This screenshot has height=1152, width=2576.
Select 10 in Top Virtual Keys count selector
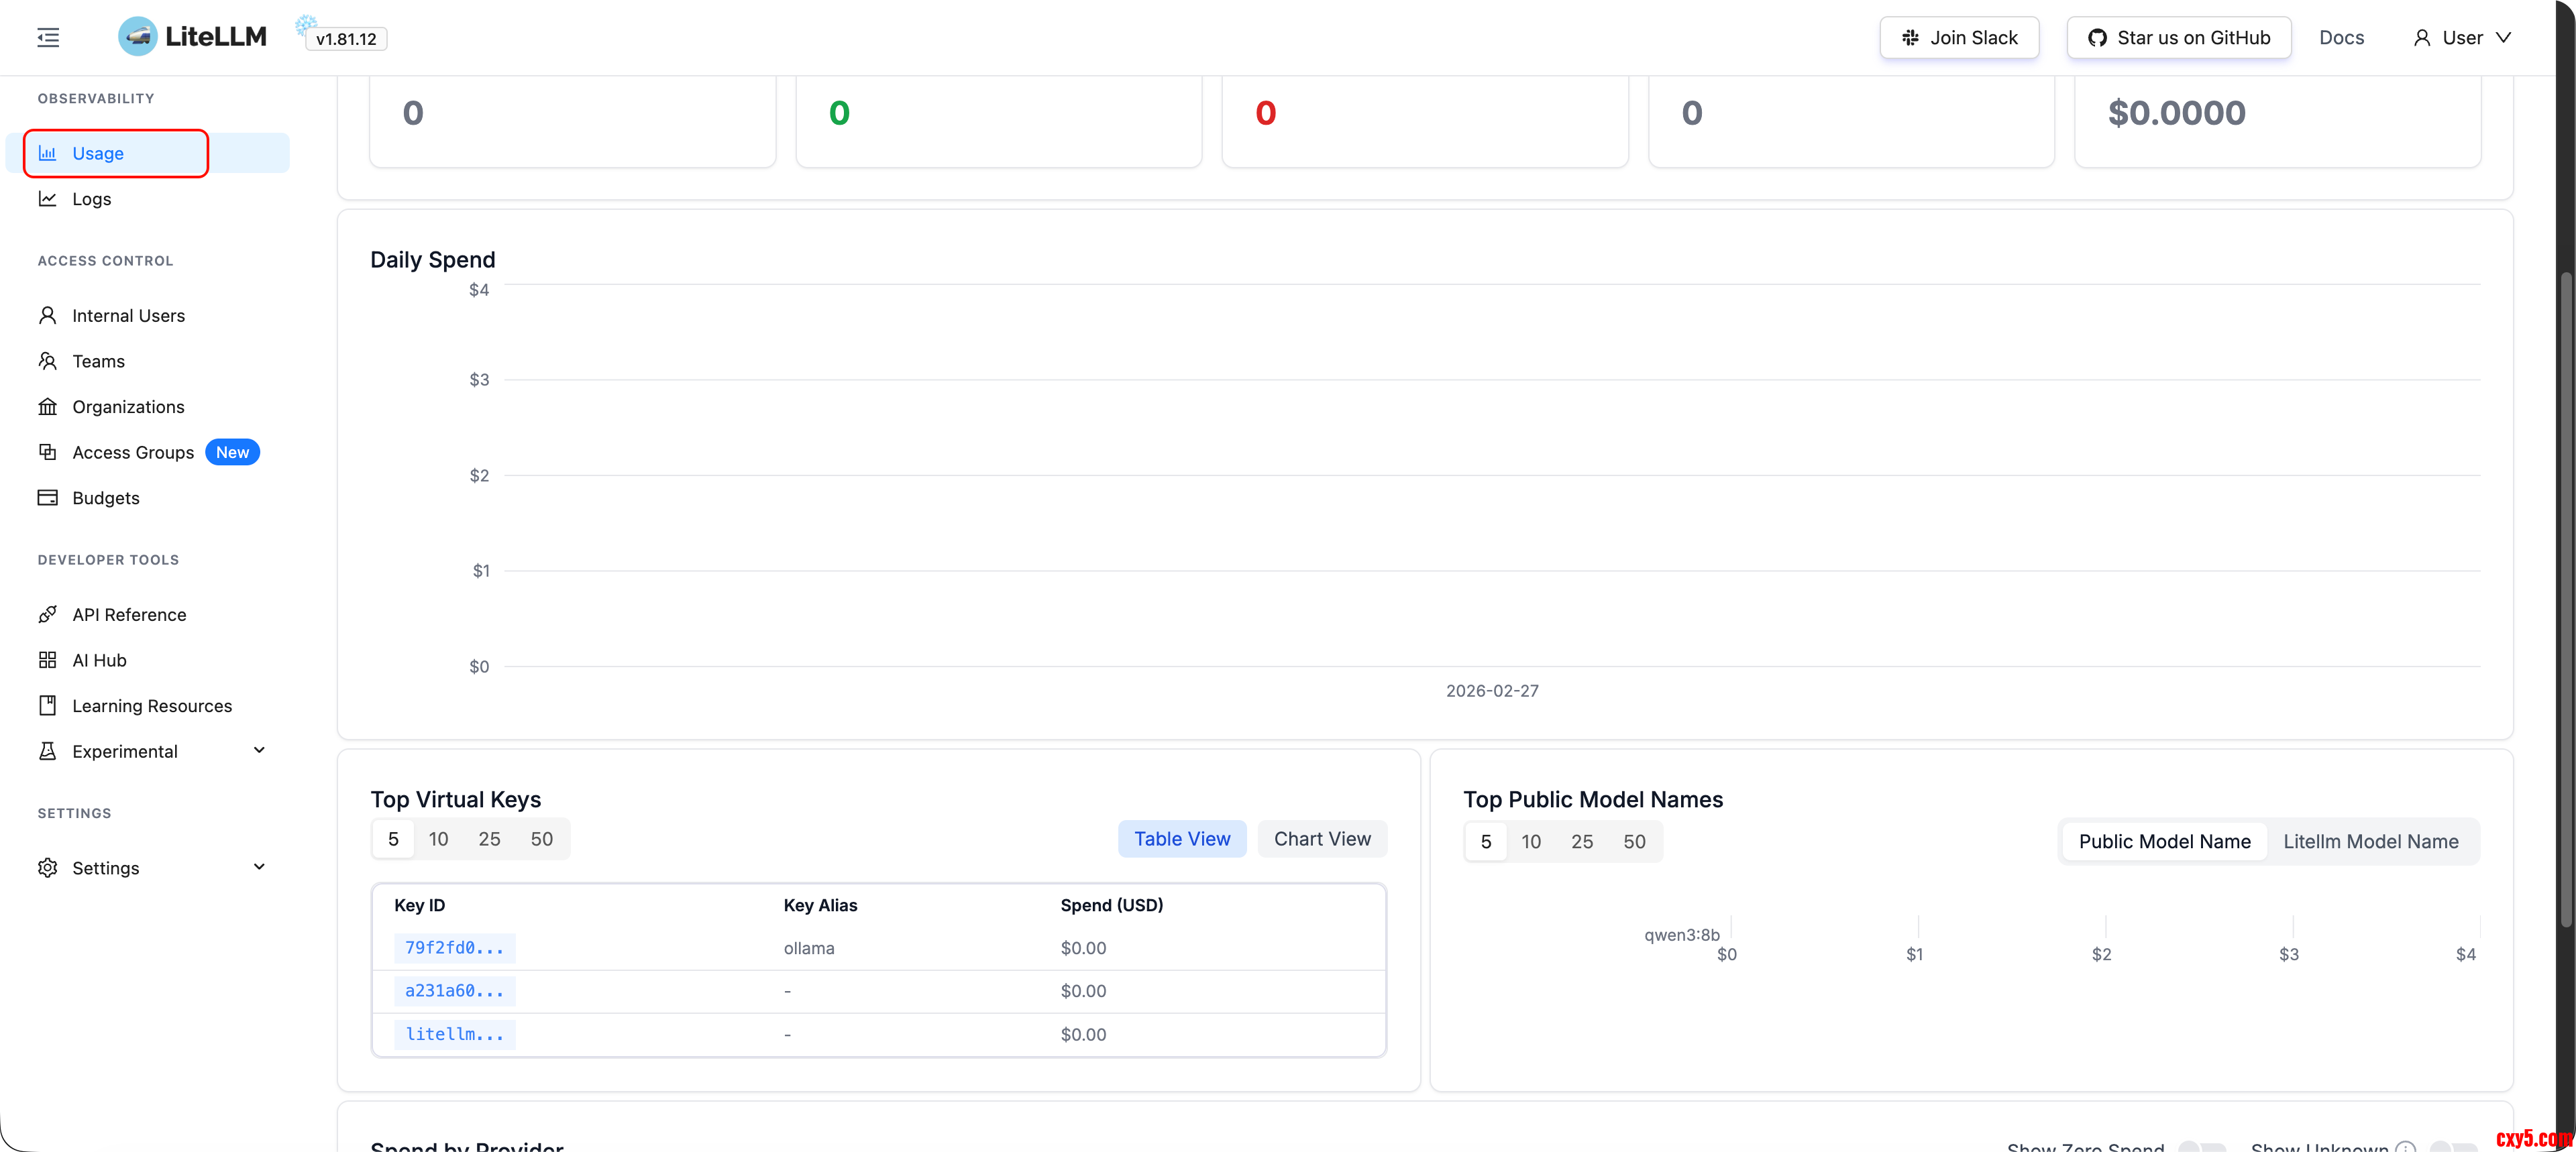click(438, 839)
